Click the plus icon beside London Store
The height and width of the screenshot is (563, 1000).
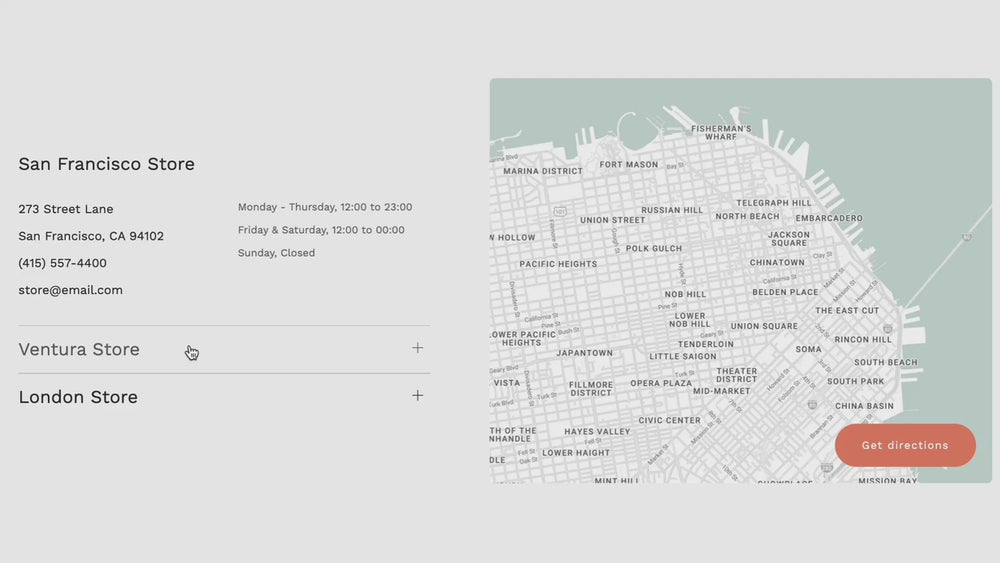(417, 396)
